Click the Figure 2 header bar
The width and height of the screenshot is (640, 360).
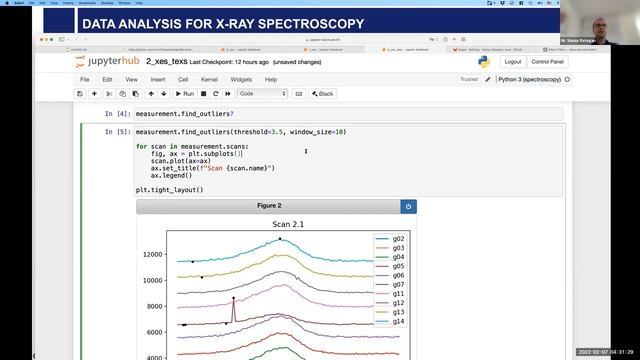click(269, 206)
